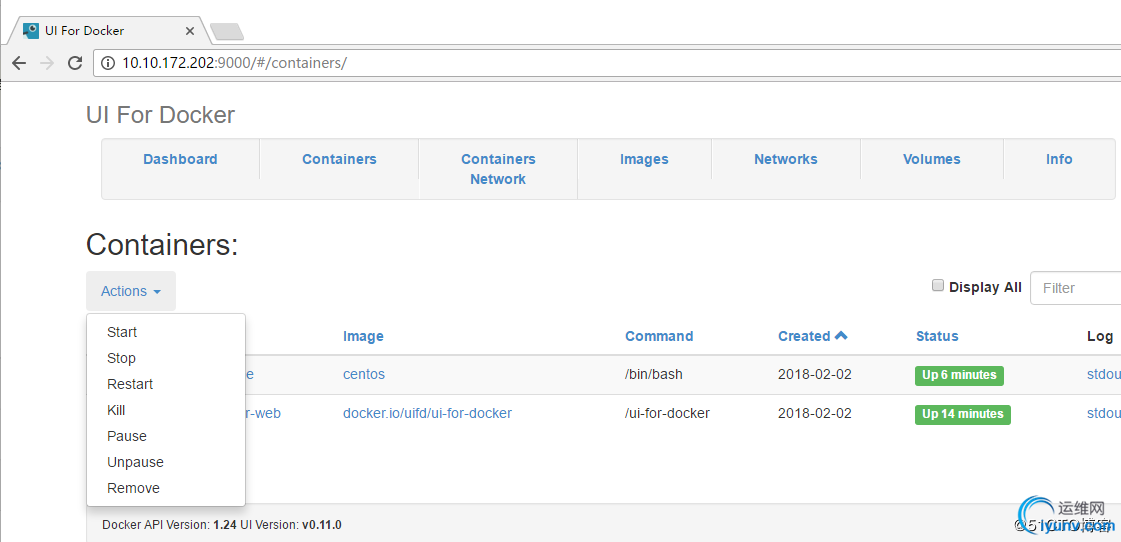The width and height of the screenshot is (1121, 542).
Task: Select the /bin/bash command cell
Action: (x=654, y=375)
